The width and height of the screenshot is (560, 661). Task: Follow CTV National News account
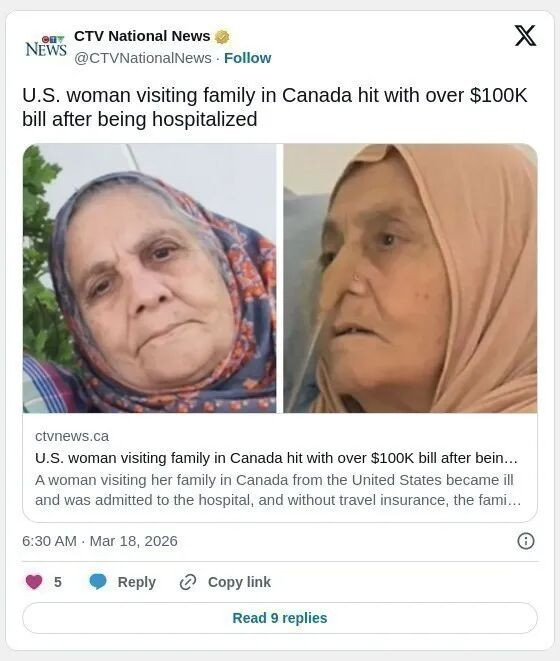pos(248,58)
